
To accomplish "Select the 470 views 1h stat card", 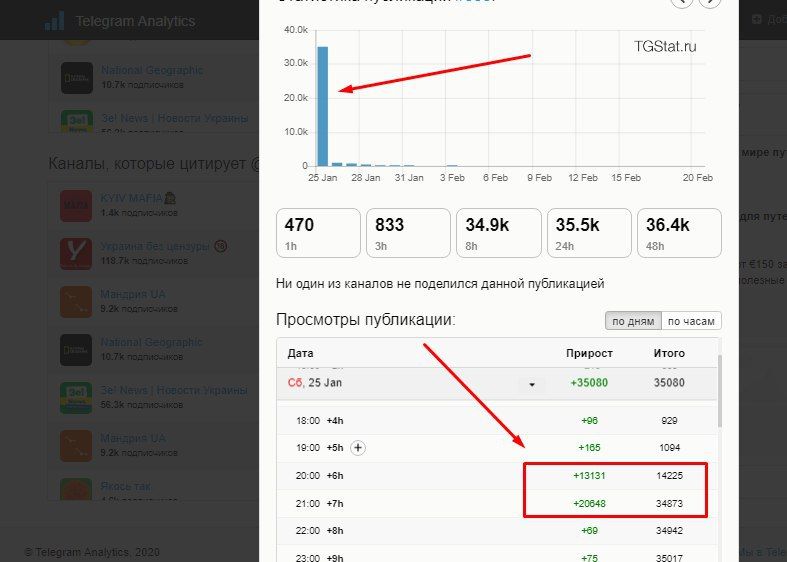I will click(318, 233).
